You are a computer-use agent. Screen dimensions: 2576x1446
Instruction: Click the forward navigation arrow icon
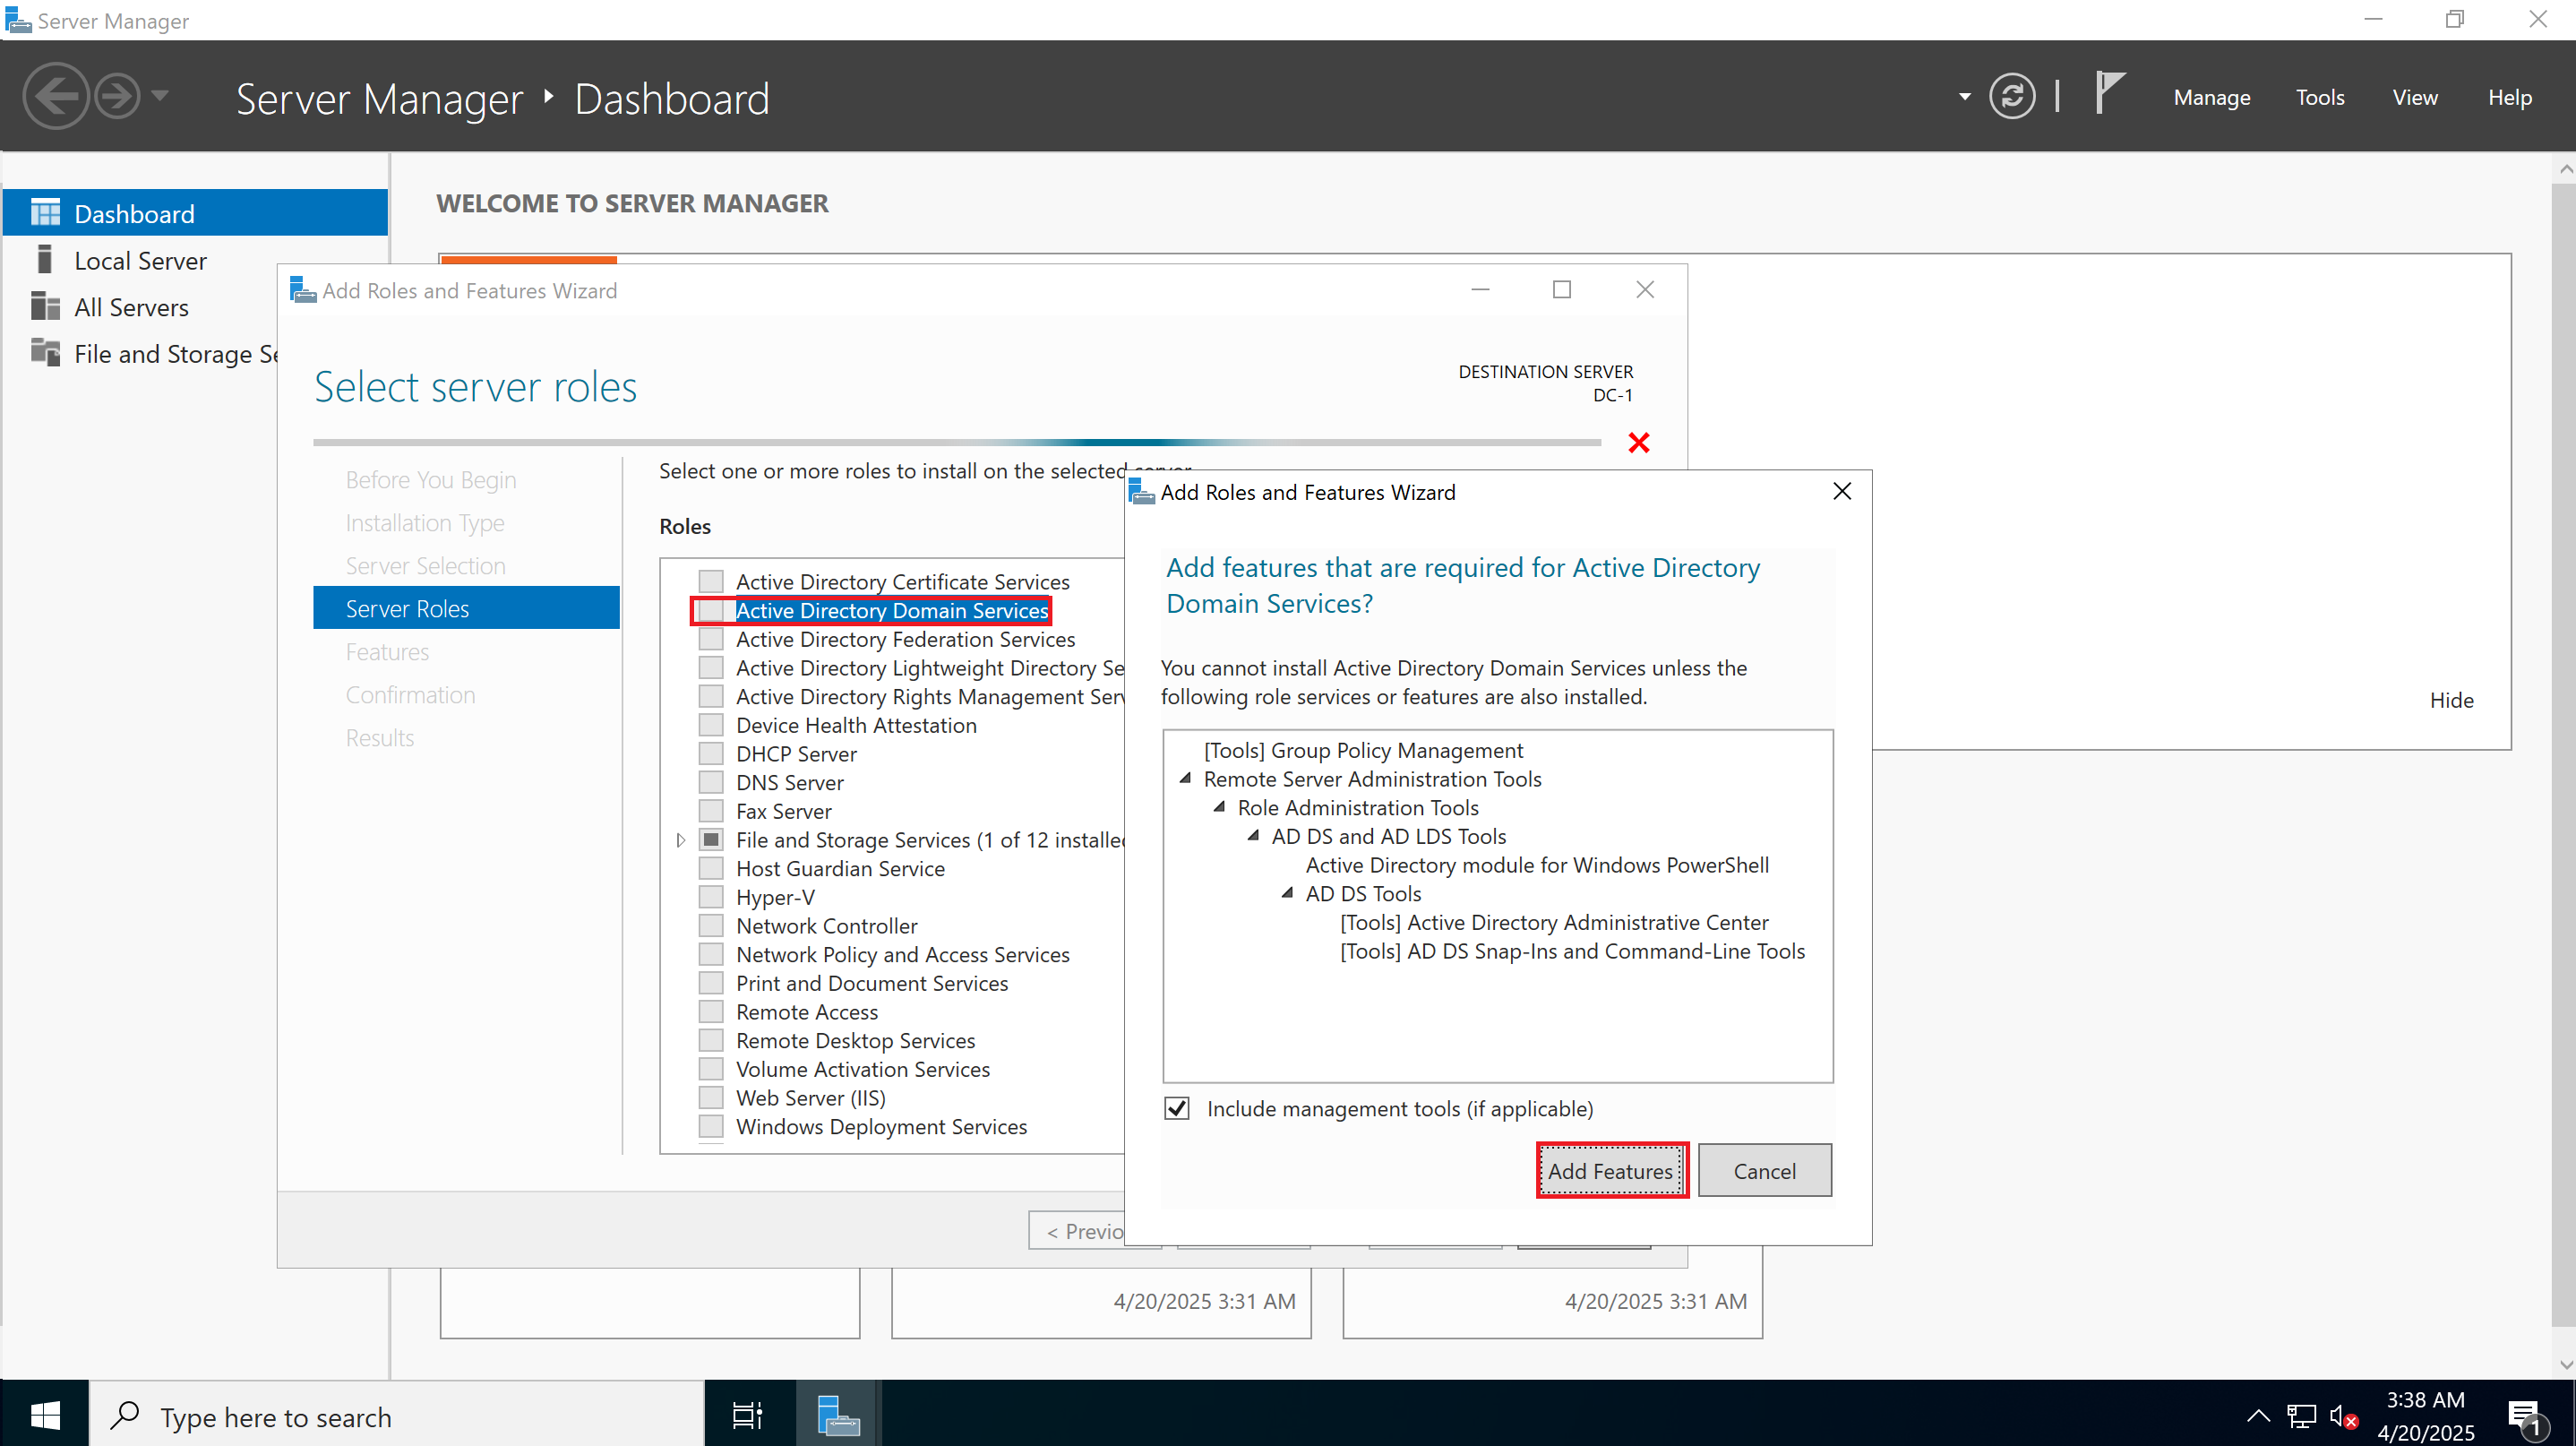[118, 97]
